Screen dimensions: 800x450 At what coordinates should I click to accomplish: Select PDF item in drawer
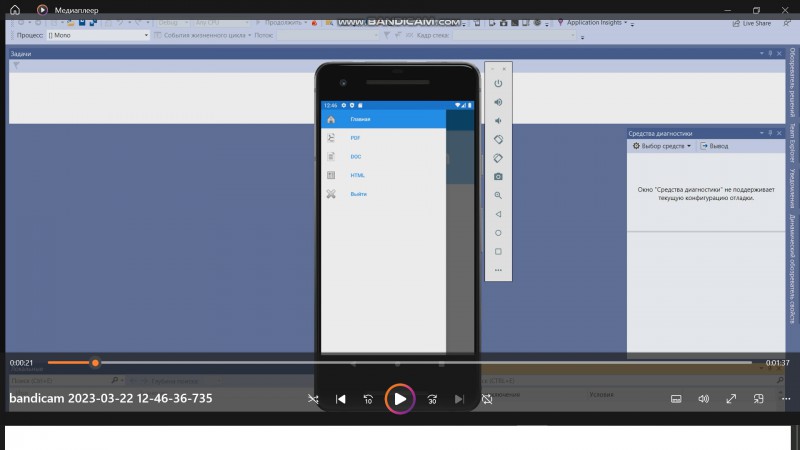pyautogui.click(x=383, y=138)
